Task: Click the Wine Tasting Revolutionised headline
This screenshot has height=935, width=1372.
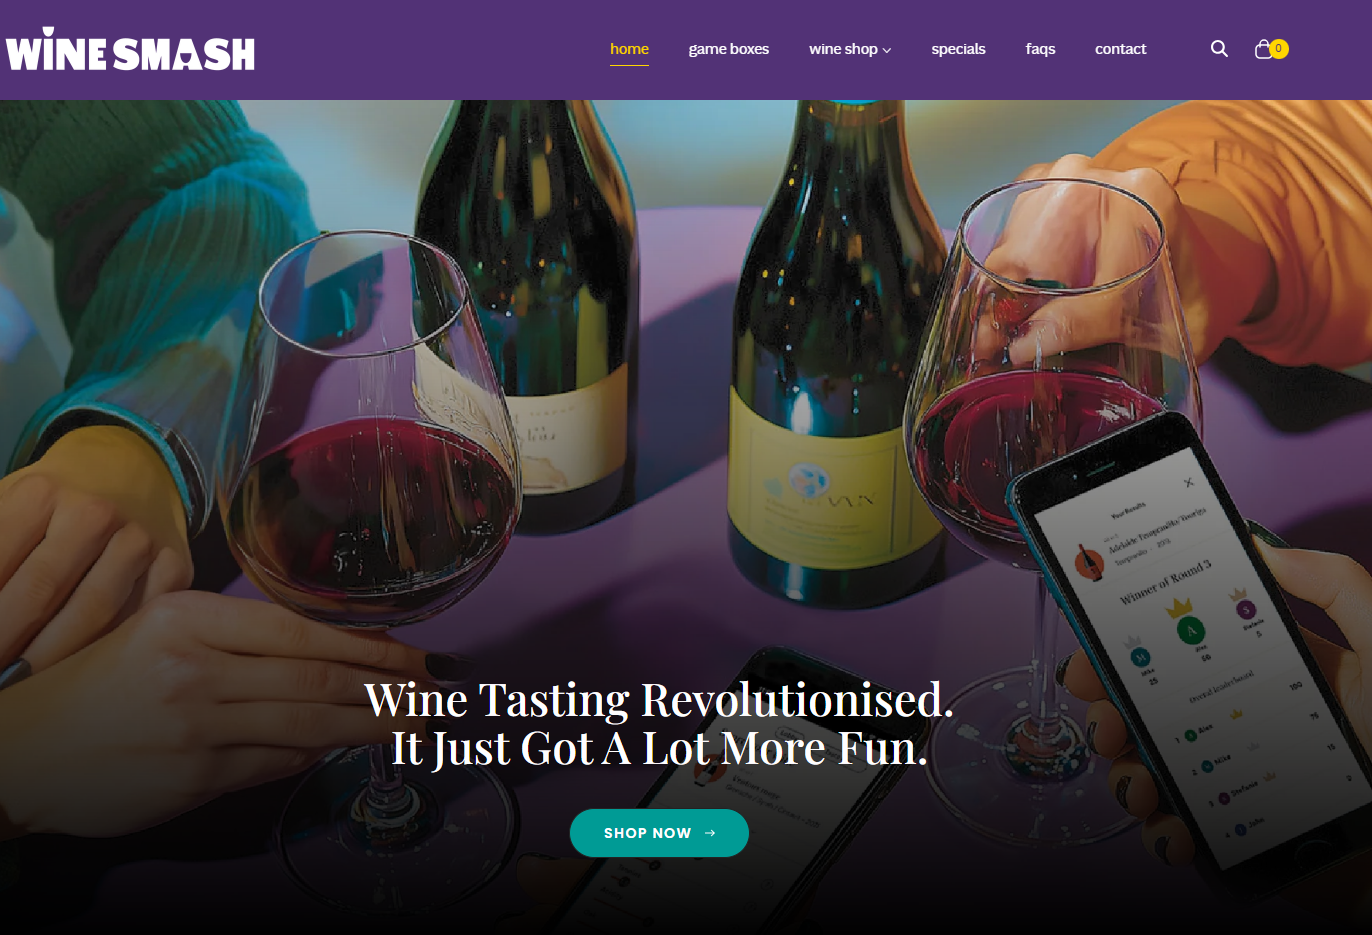Action: (x=659, y=699)
